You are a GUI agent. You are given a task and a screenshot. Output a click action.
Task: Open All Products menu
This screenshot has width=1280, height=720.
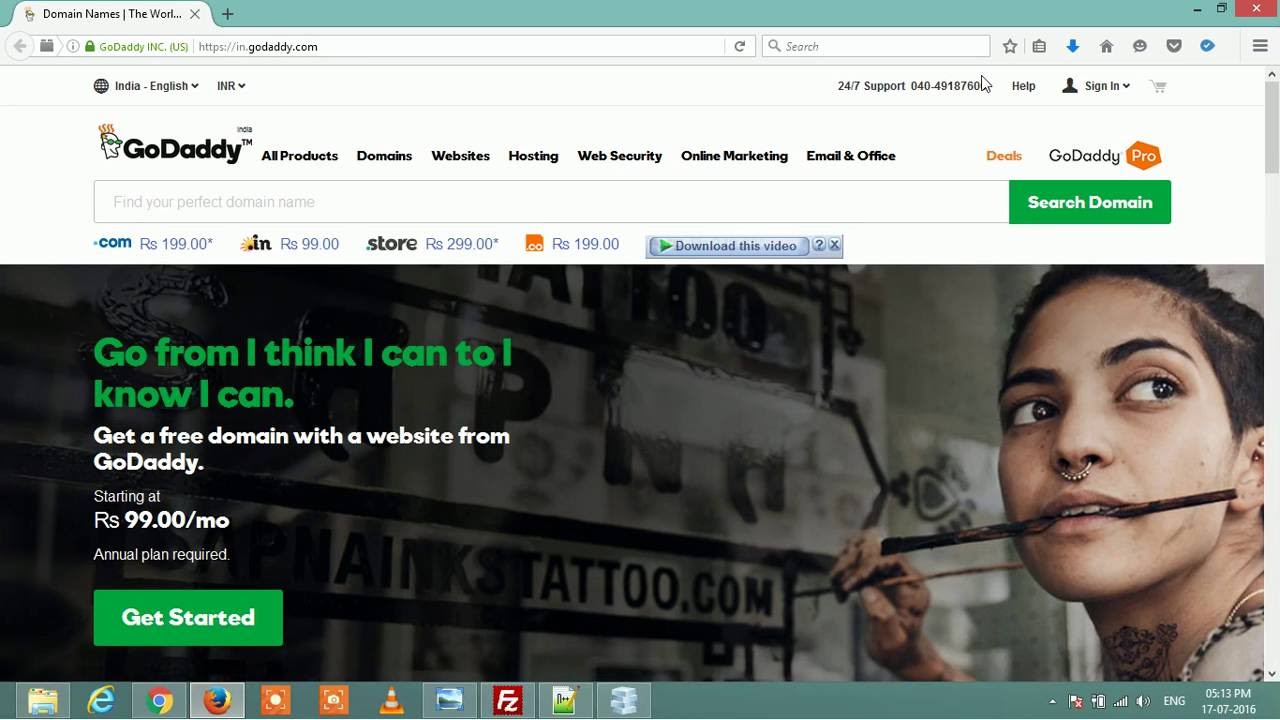300,156
